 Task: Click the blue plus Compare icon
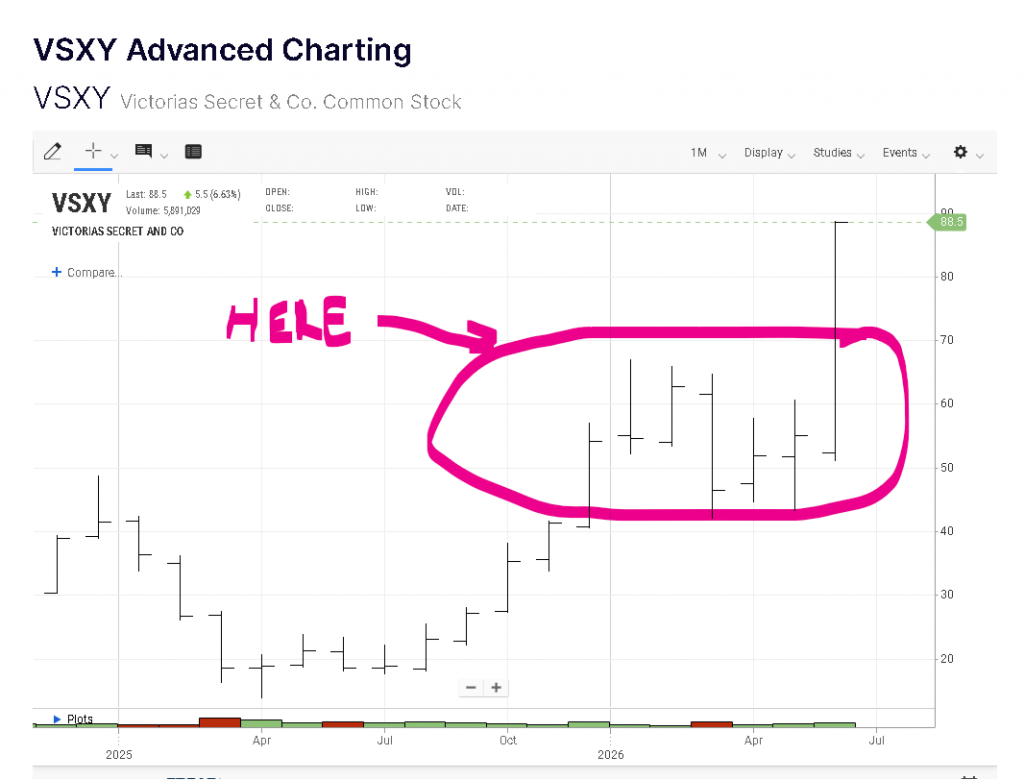pos(57,272)
